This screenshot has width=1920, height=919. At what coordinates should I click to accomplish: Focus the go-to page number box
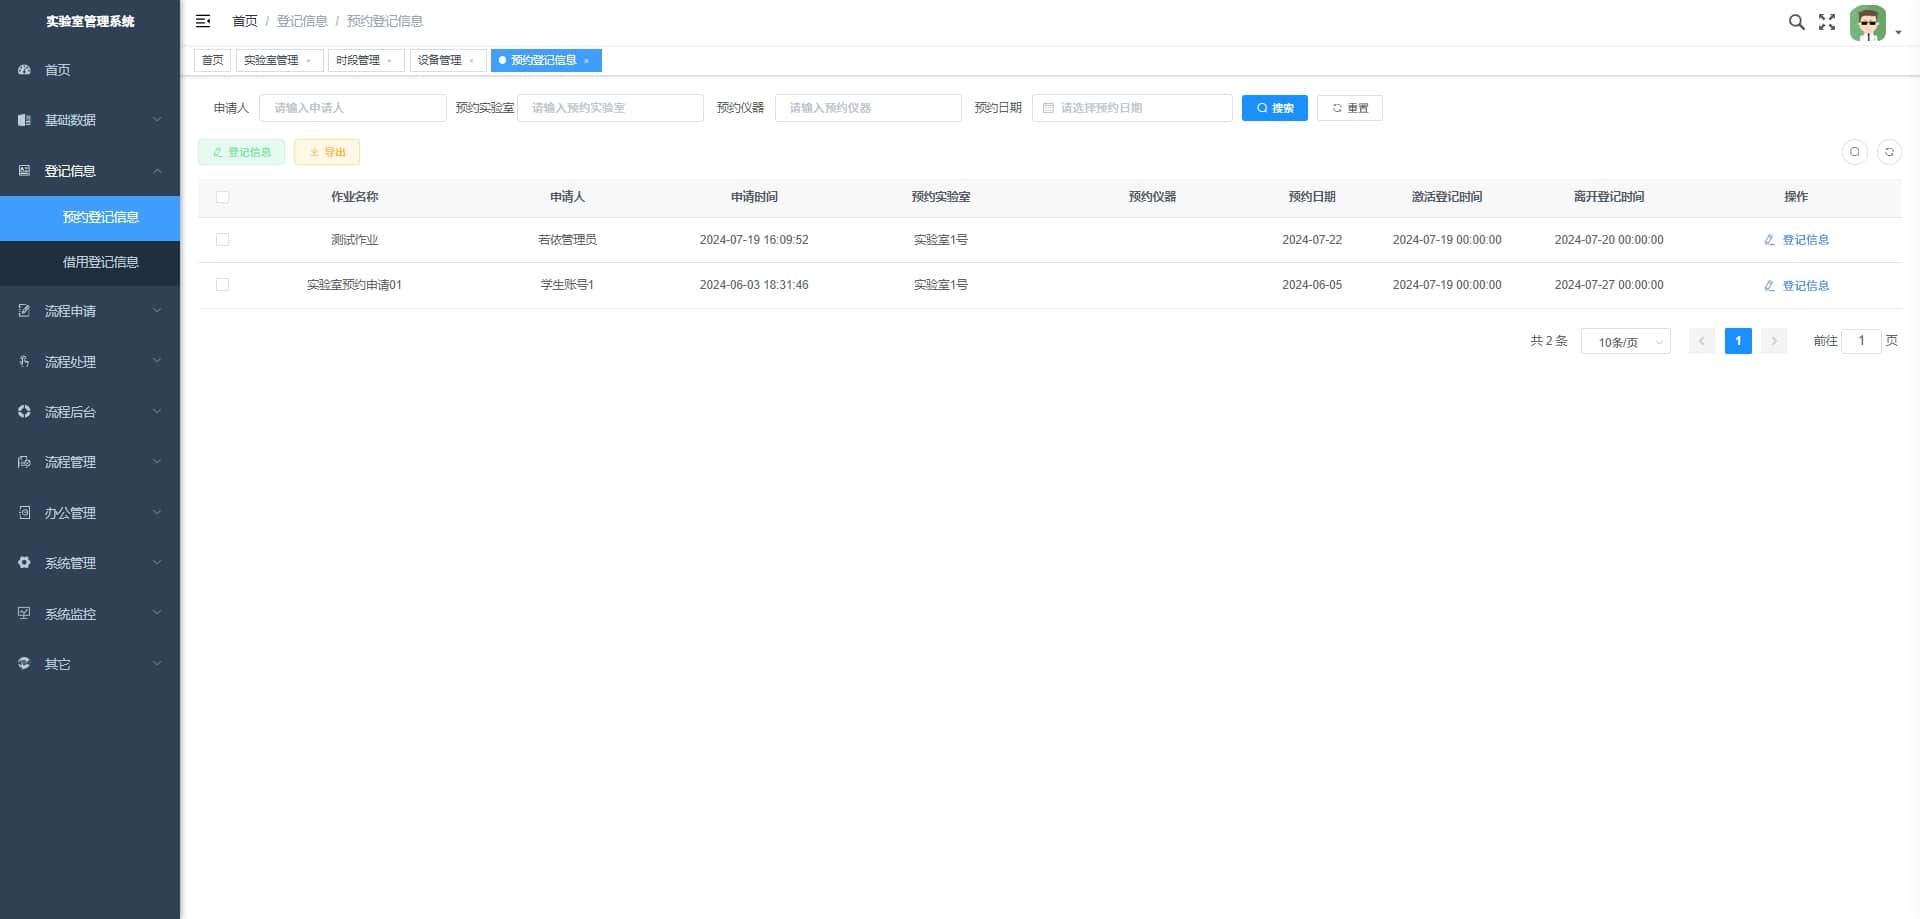point(1861,341)
